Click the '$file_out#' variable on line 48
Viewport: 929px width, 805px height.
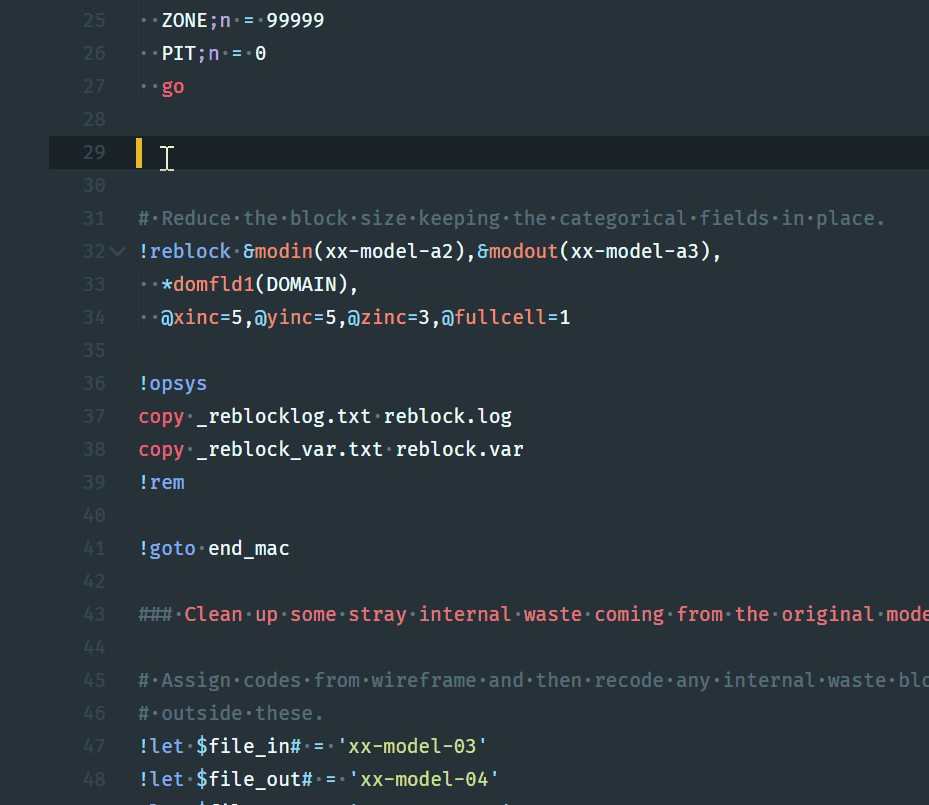tap(254, 779)
